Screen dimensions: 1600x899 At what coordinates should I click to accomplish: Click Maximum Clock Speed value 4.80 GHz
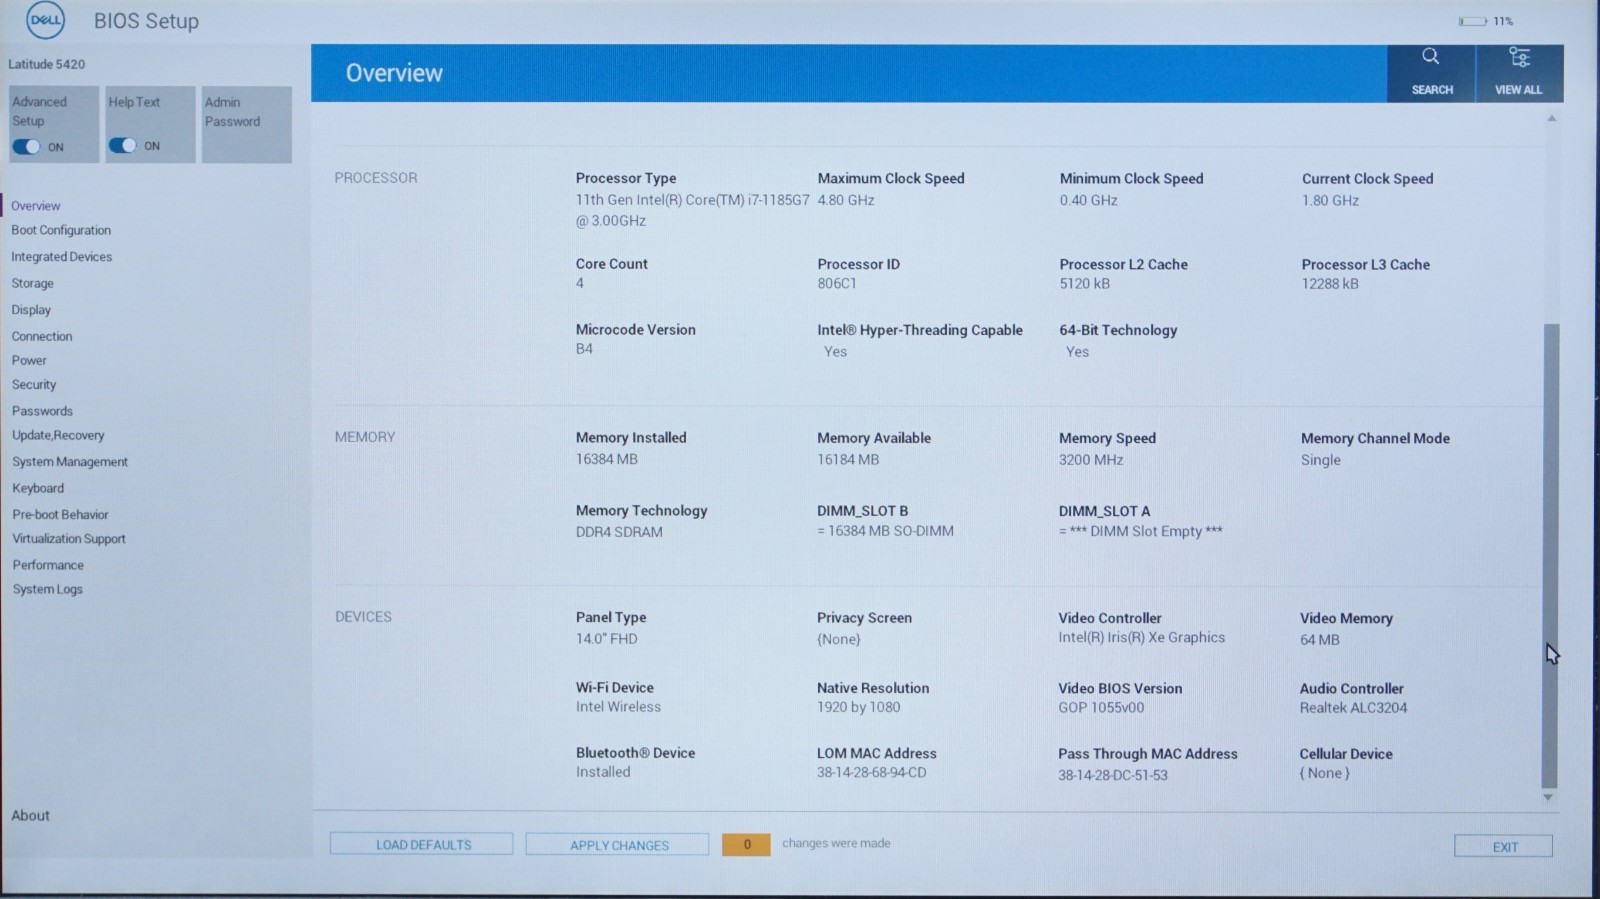tap(846, 200)
